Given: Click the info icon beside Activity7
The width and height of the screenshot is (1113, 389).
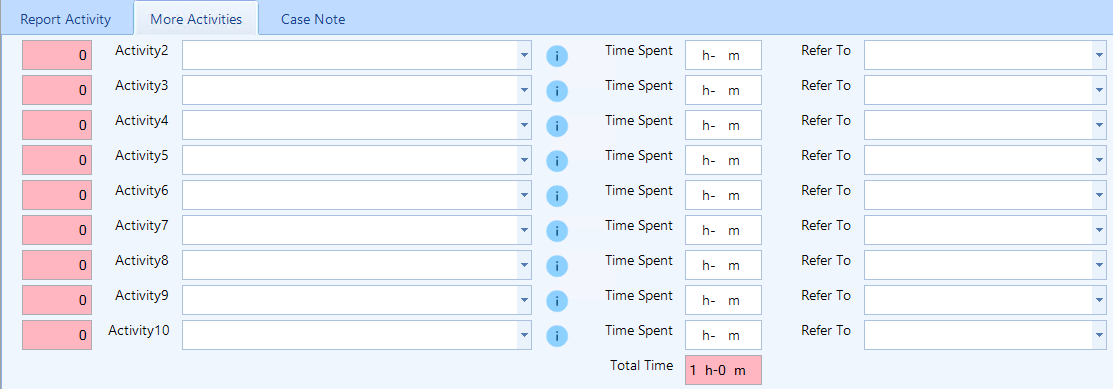Looking at the screenshot, I should coord(557,231).
